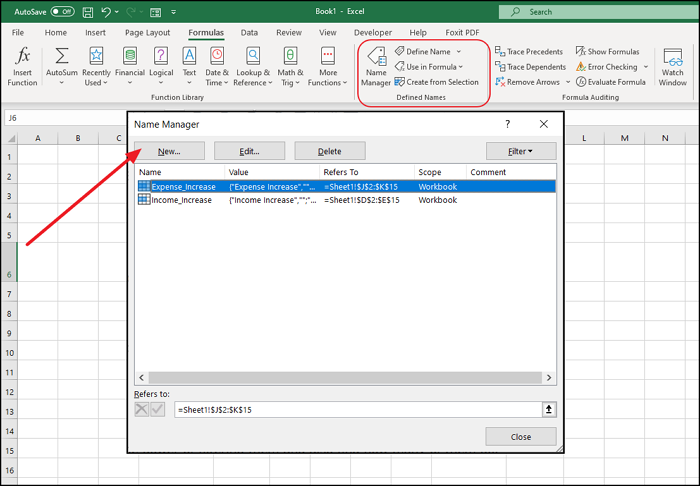
Task: Click the Save icon in title bar
Action: [x=88, y=12]
